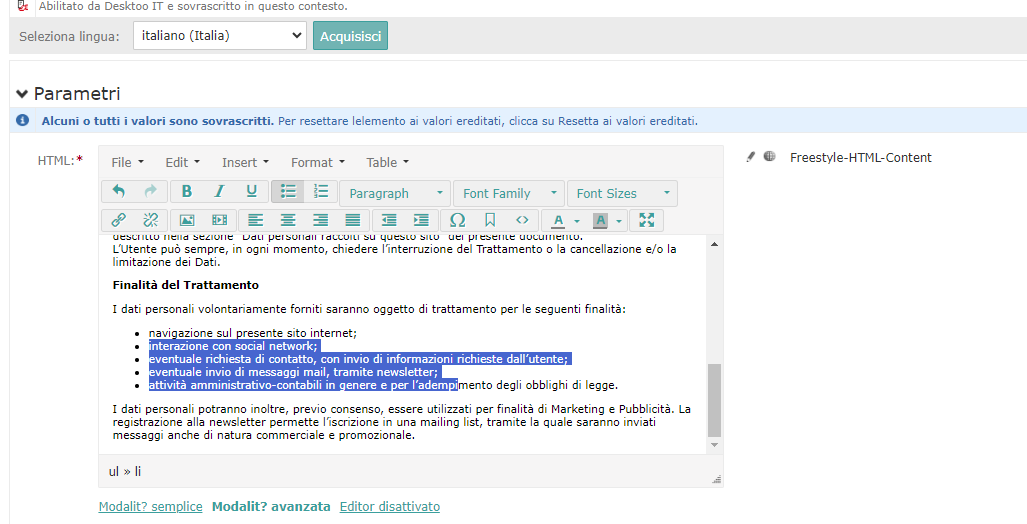Decrease indent of selected list
Viewport: 1027px width, 524px height.
click(389, 220)
